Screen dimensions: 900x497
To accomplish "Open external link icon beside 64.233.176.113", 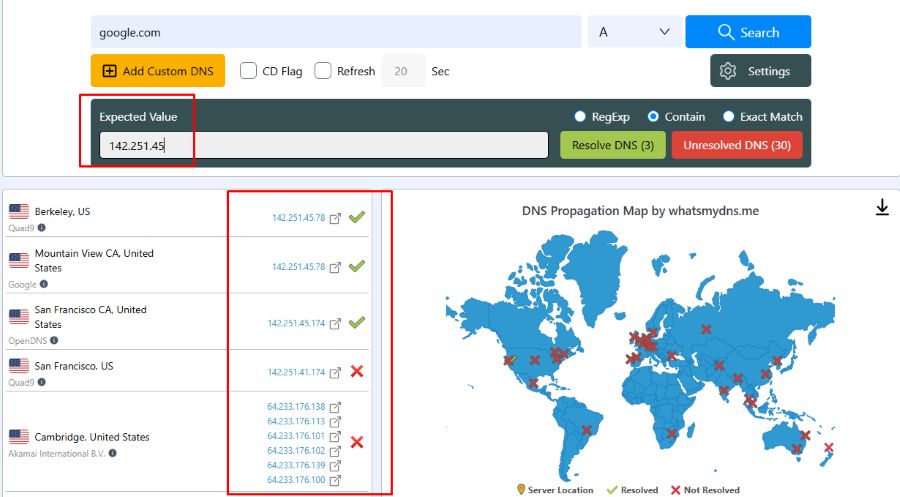I will point(335,422).
